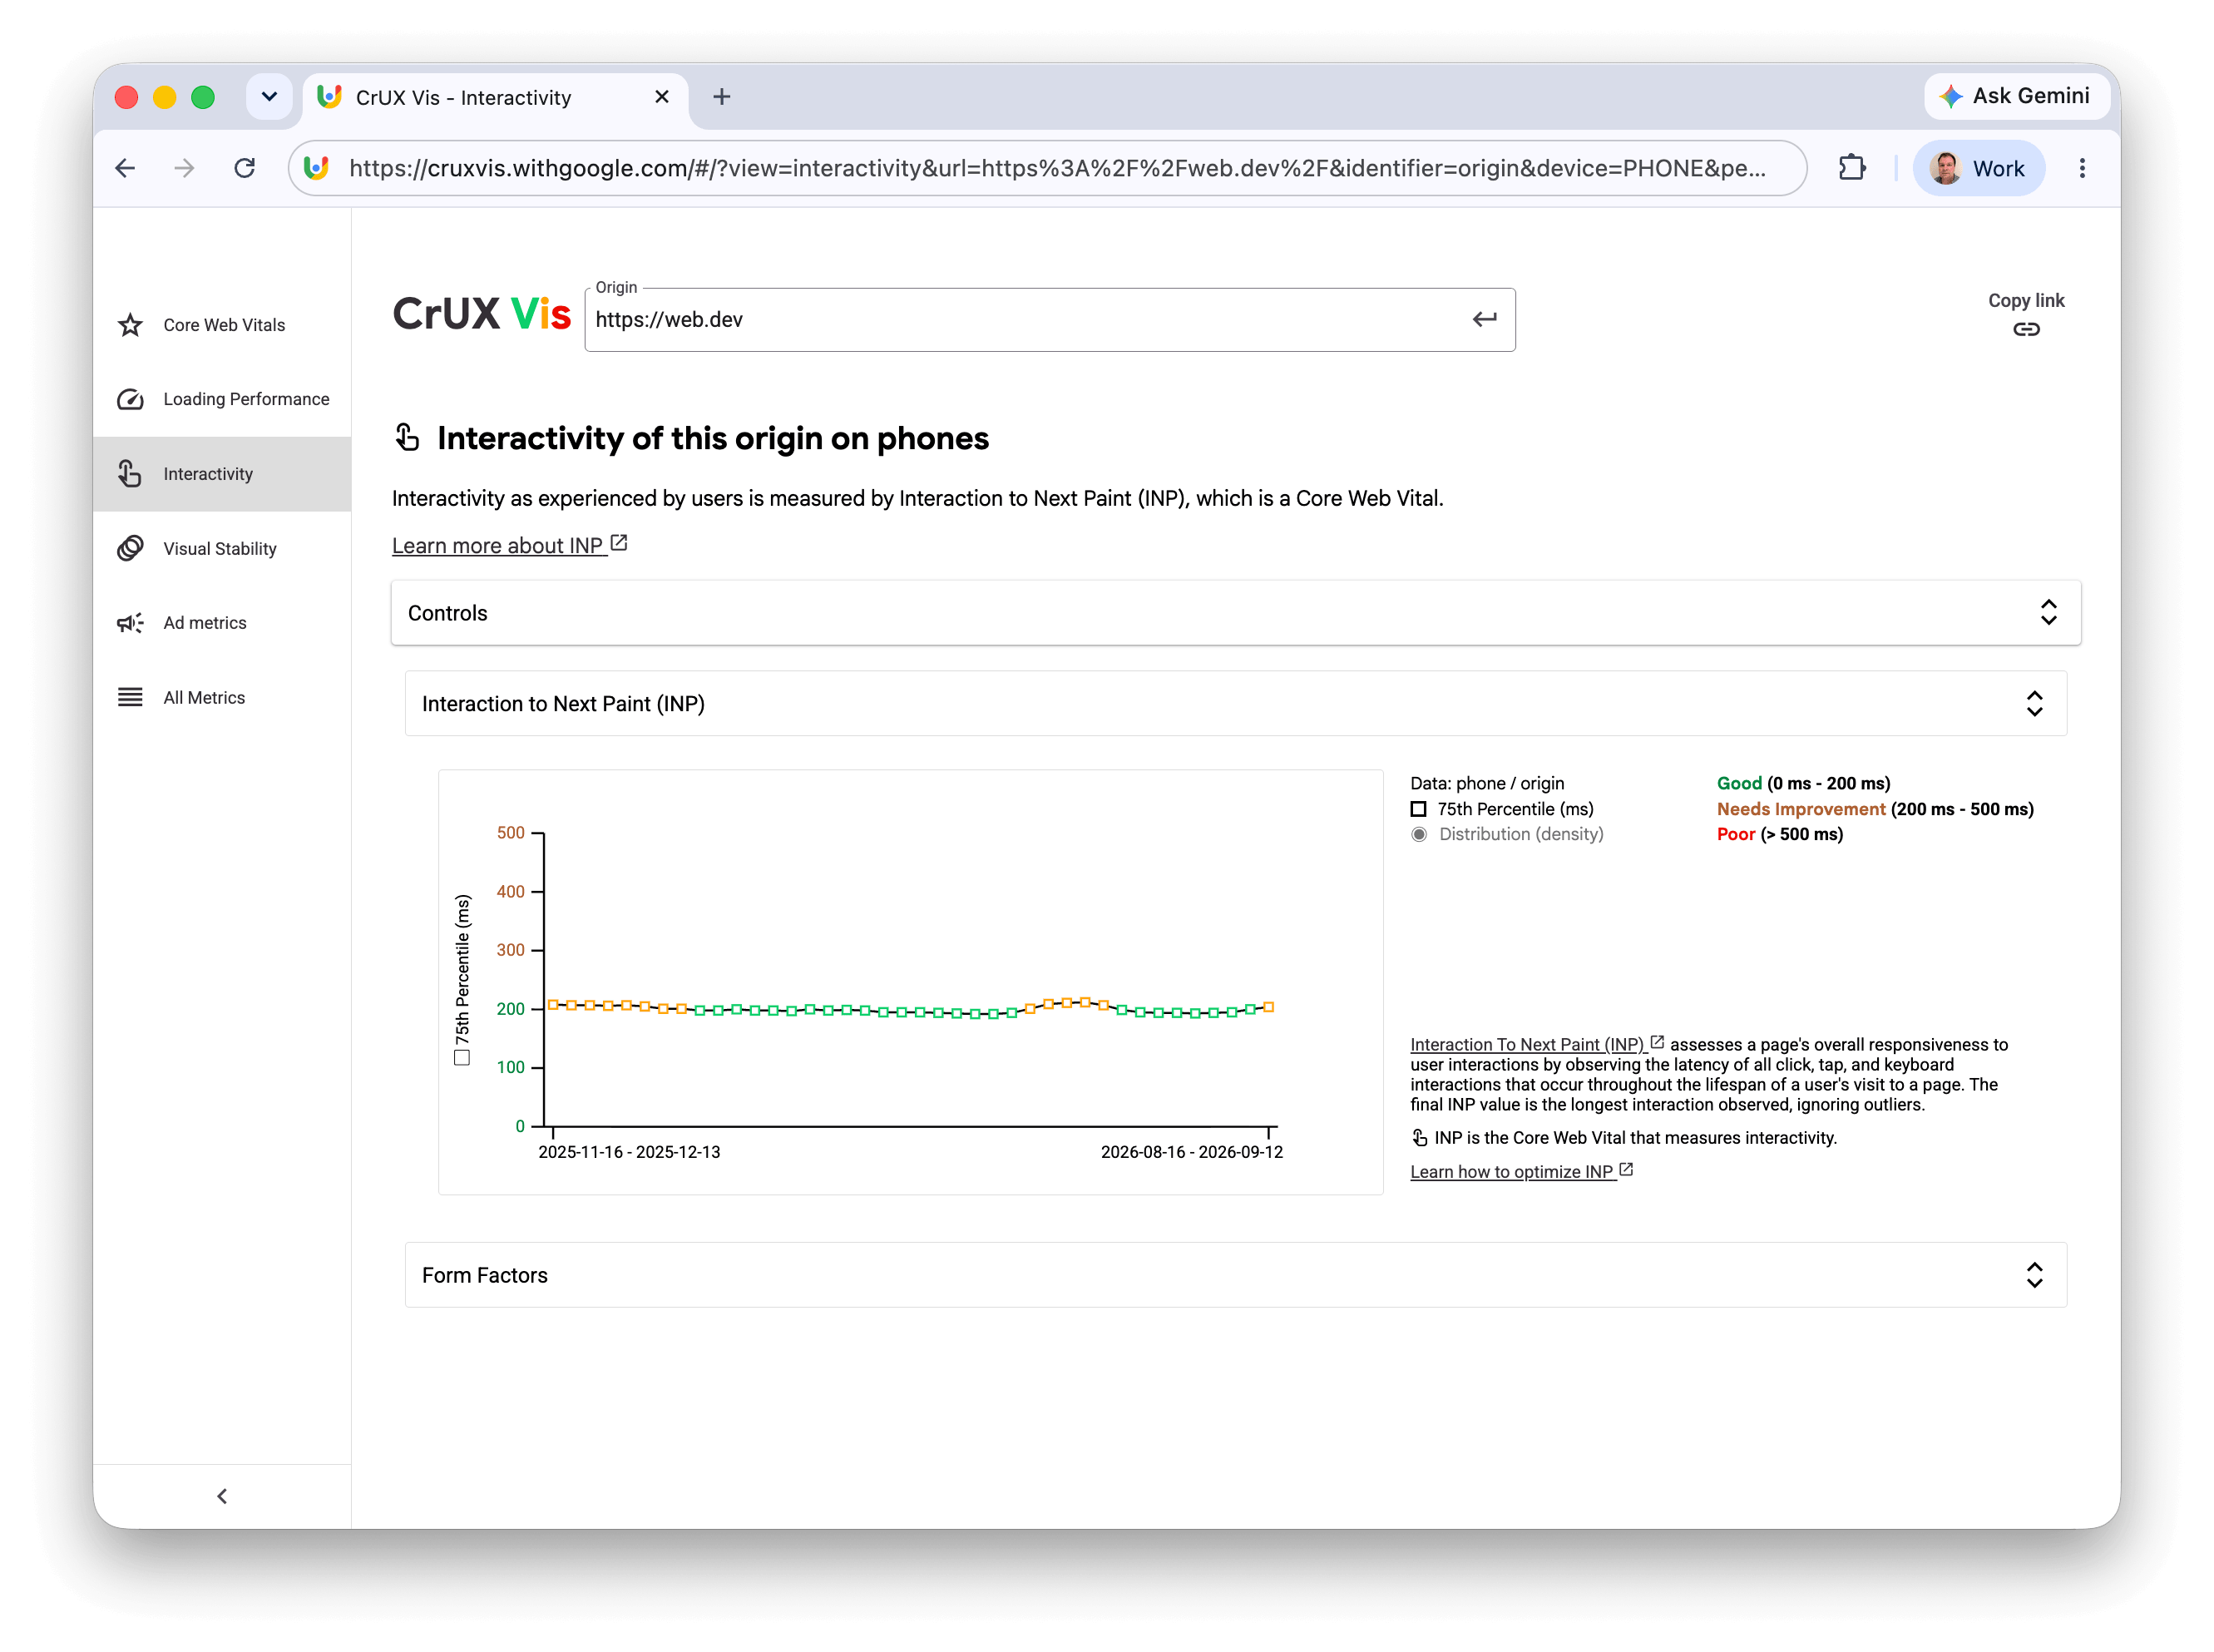Open the Work profile button

coord(1978,168)
